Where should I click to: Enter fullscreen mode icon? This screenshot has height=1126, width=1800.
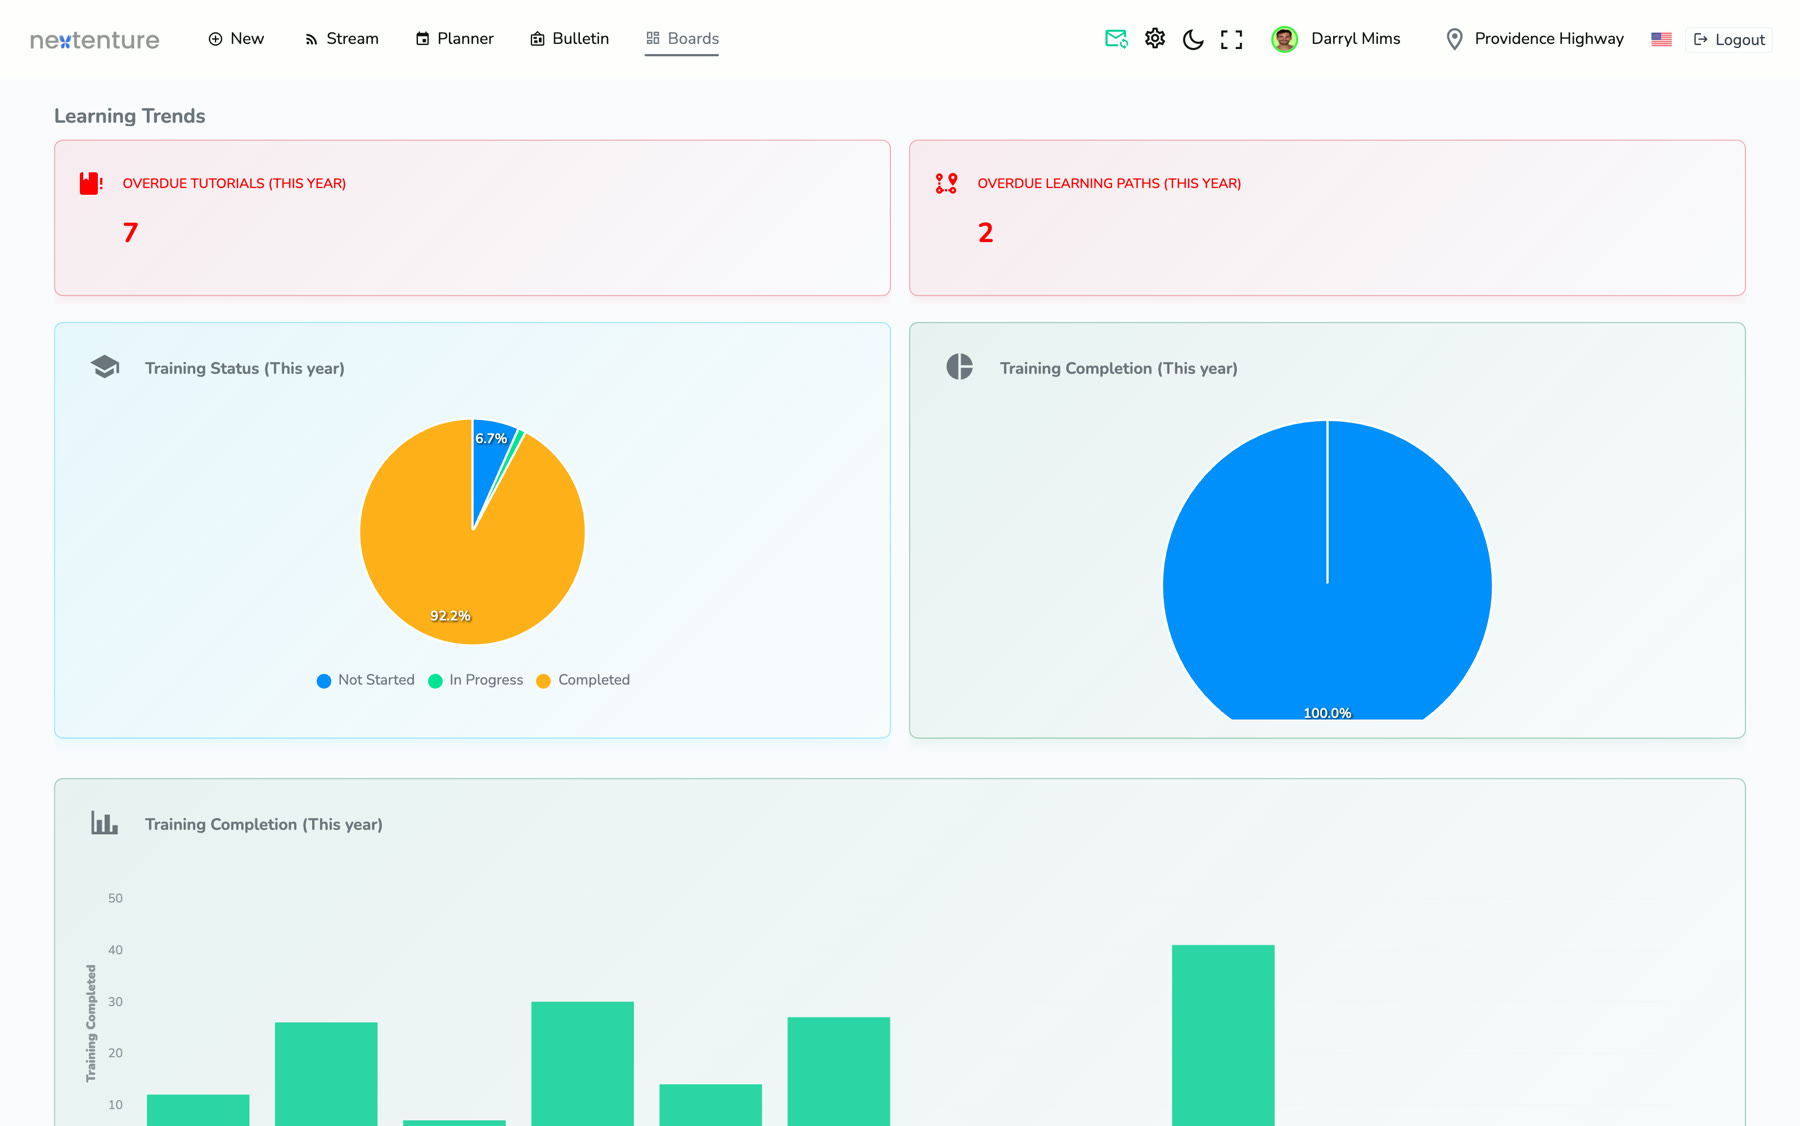tap(1232, 39)
